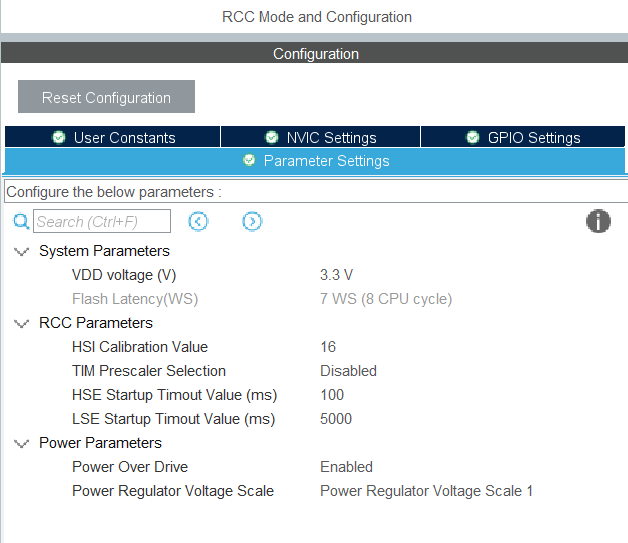Collapse the Power Parameters group
This screenshot has width=628, height=543.
(21, 444)
